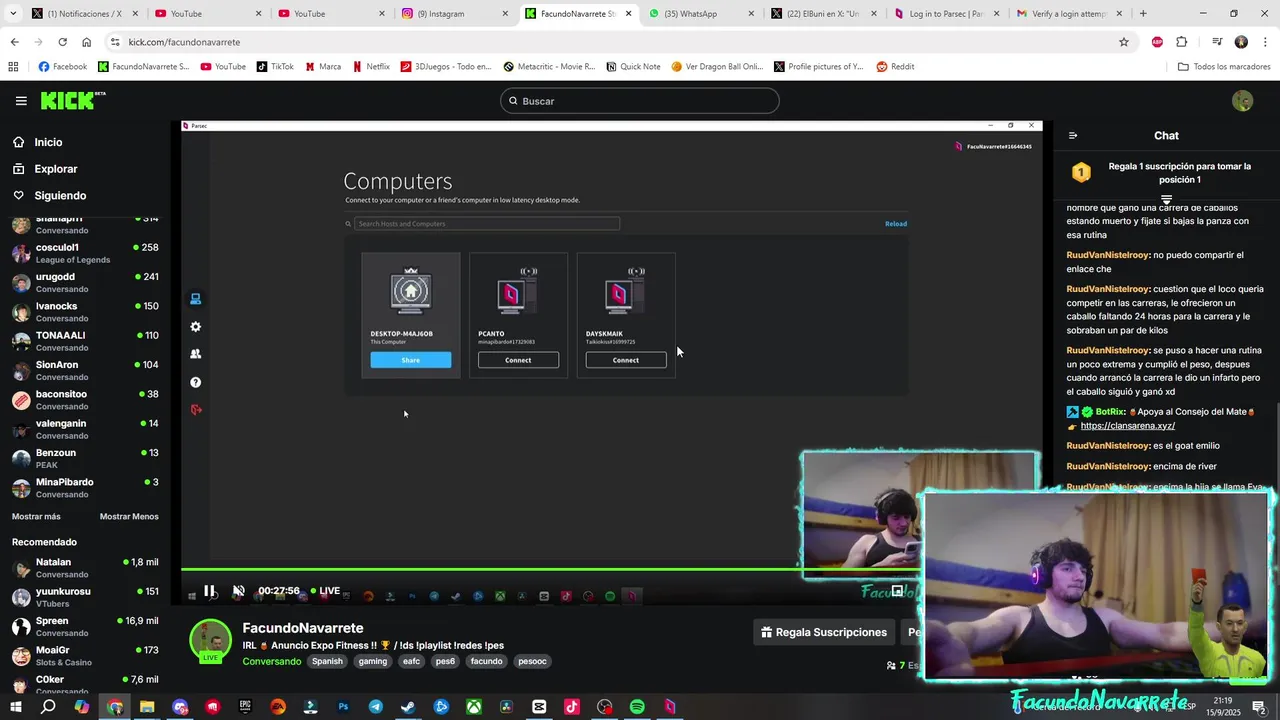Screen dimensions: 1280x720
Task: Open TikTok app from the taskbar
Action: 572,707
